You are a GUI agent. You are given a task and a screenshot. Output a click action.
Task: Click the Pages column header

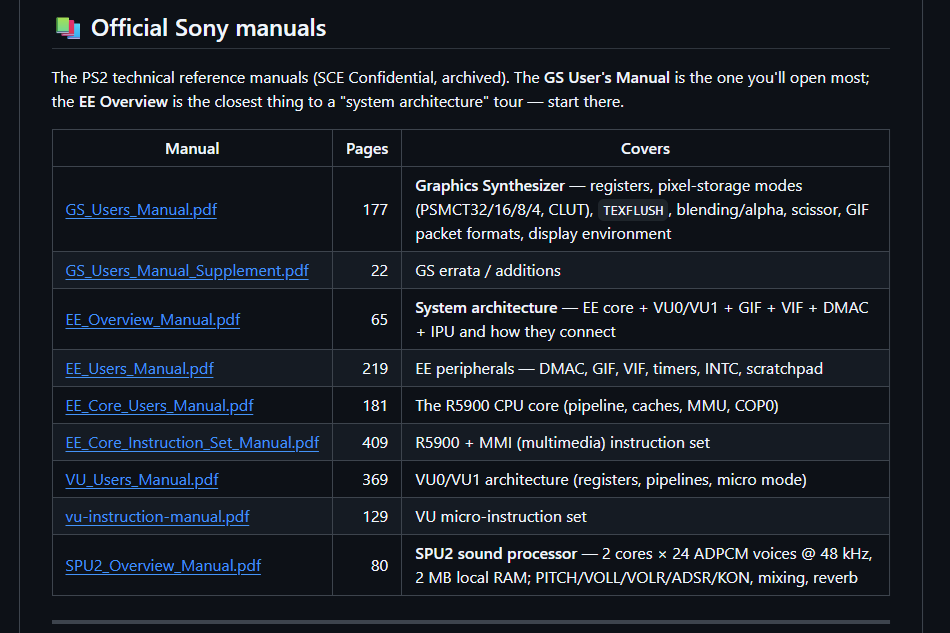pyautogui.click(x=367, y=148)
